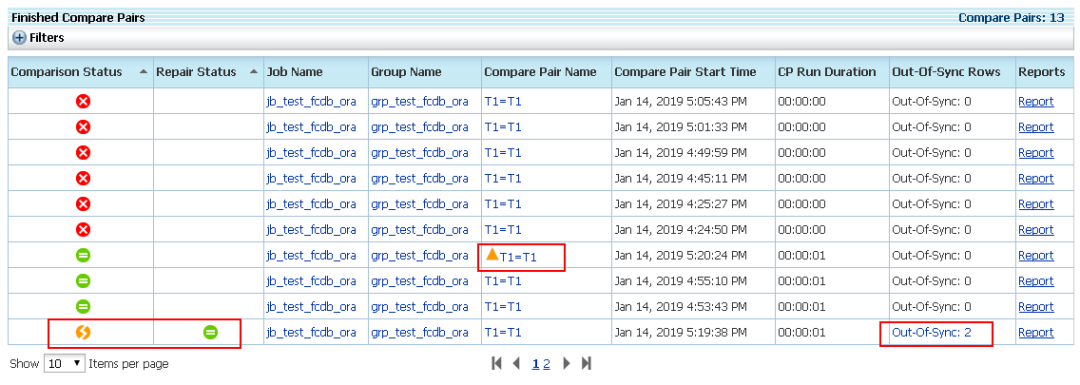Viewport: 1080px width, 385px height.
Task: Open jb_test_fcdb_ora job in 4:49:59 PM row
Action: pos(311,153)
